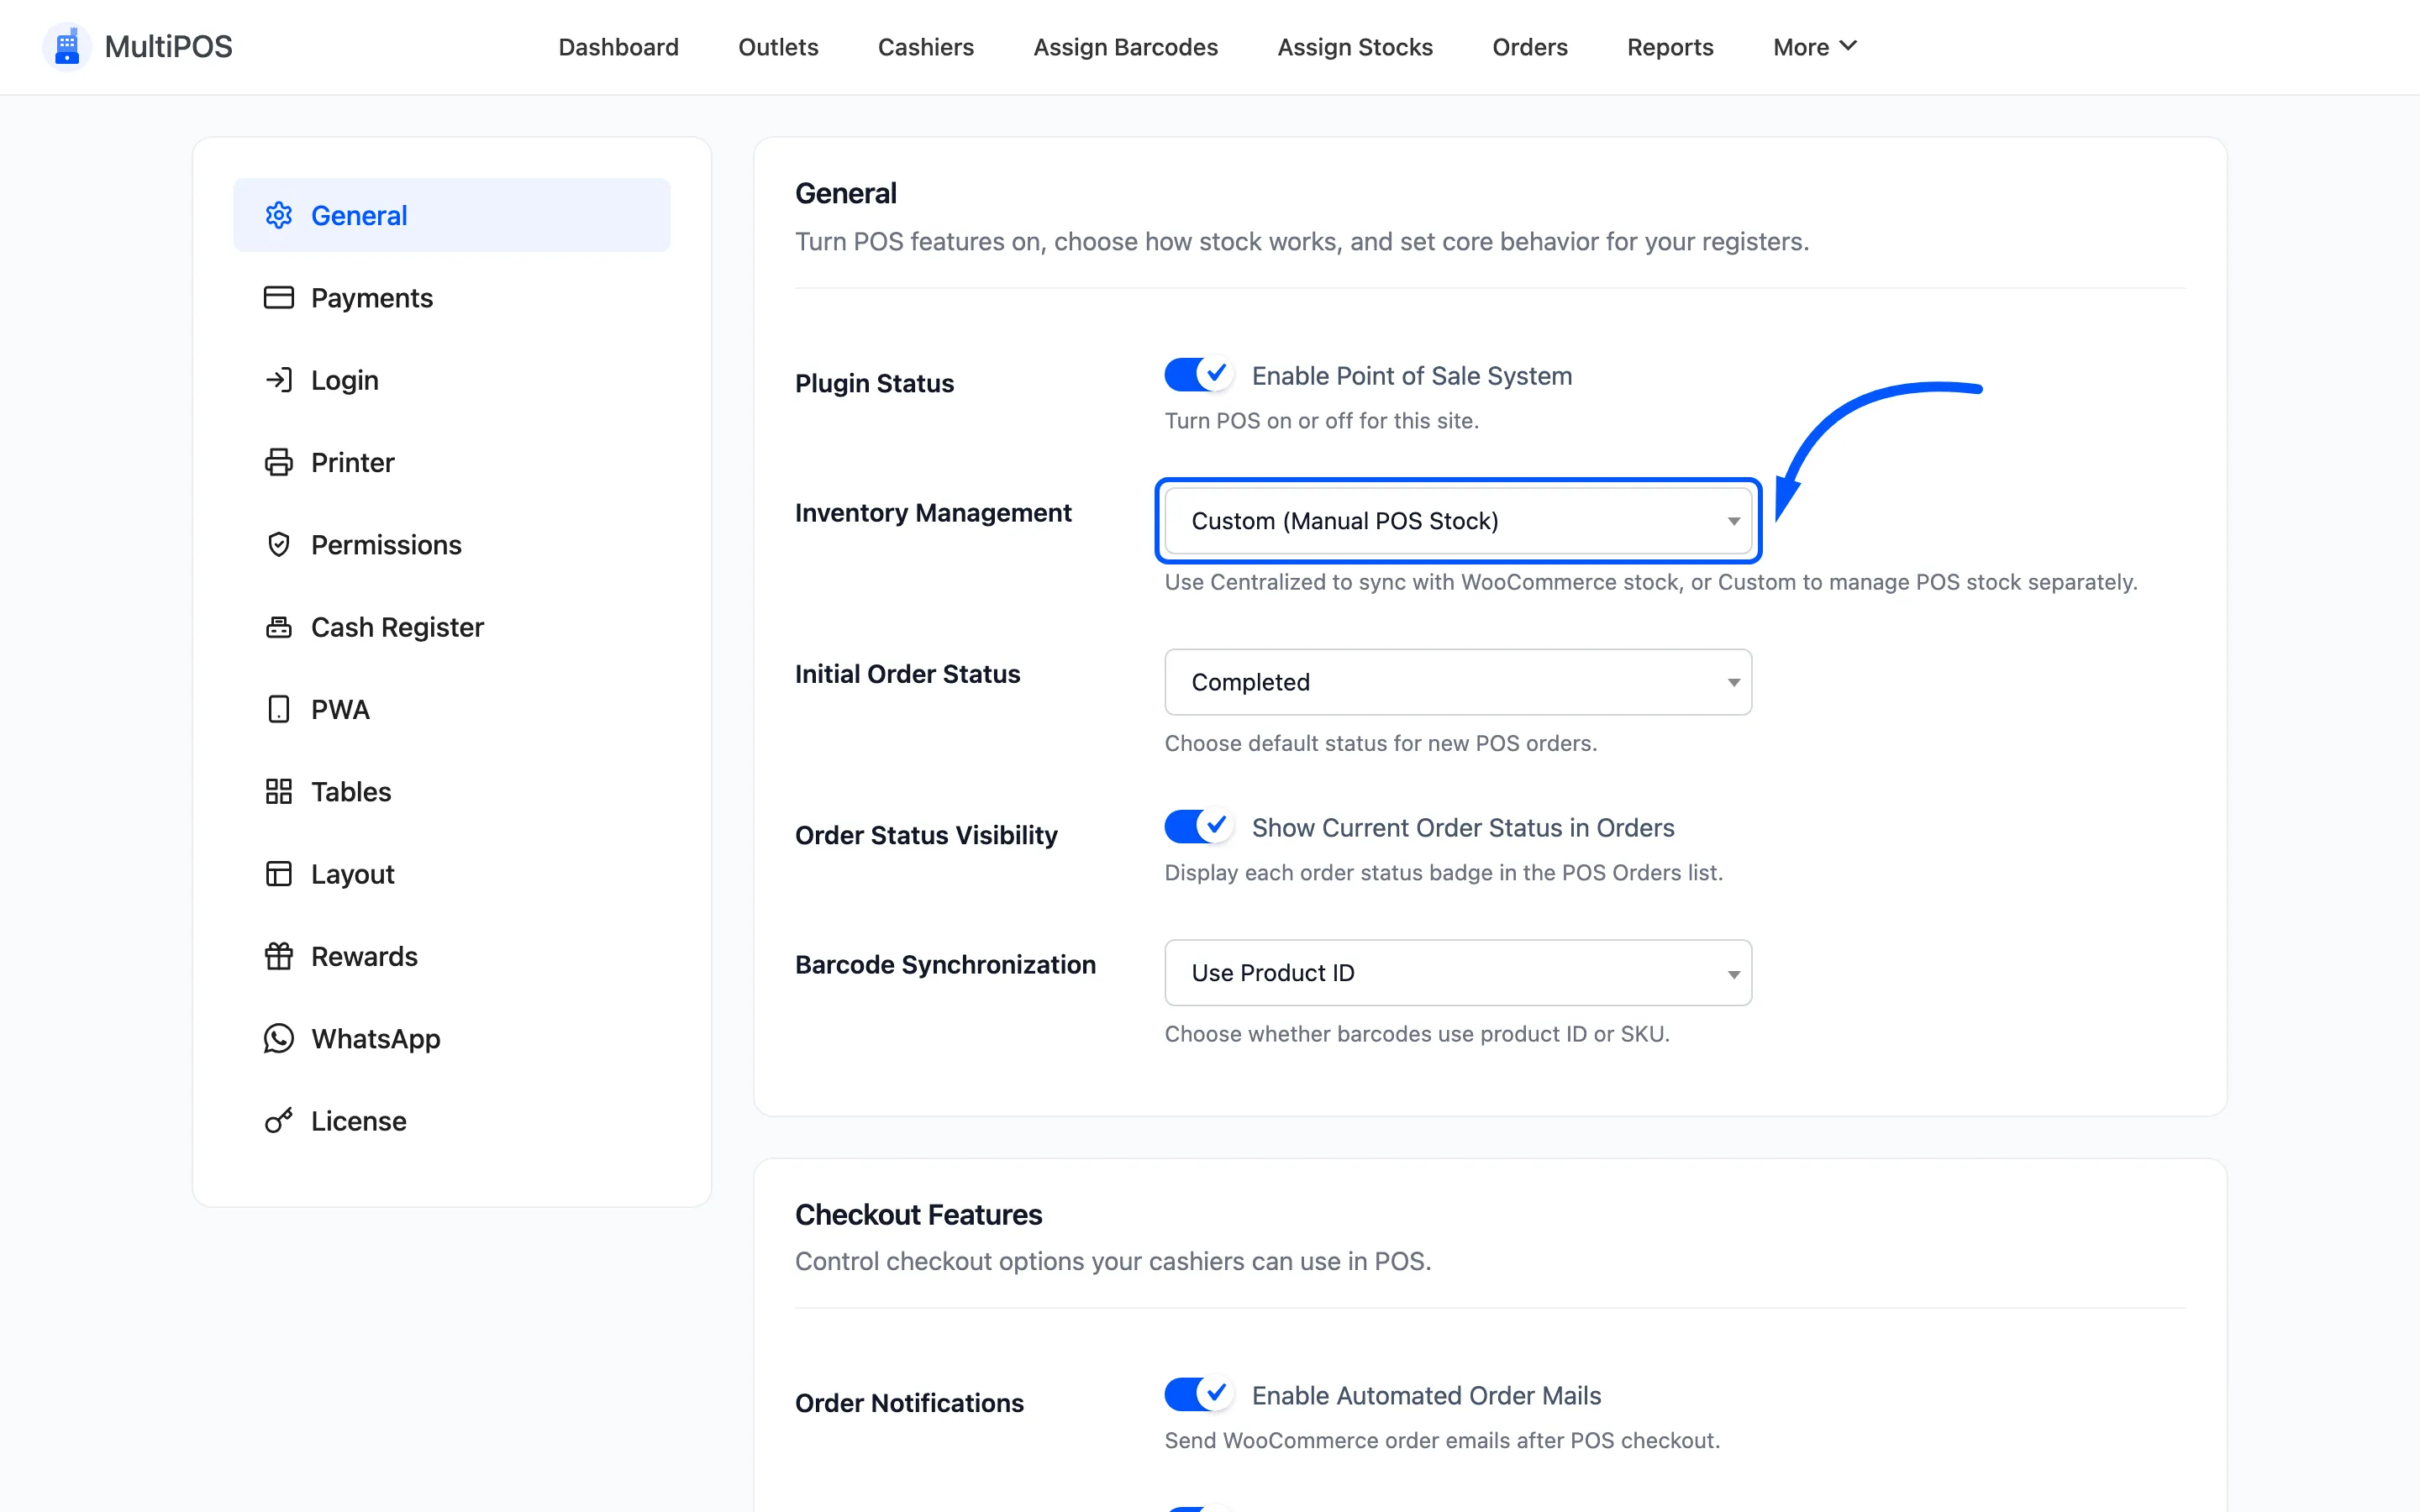Select Cash Register settings section

(452, 627)
